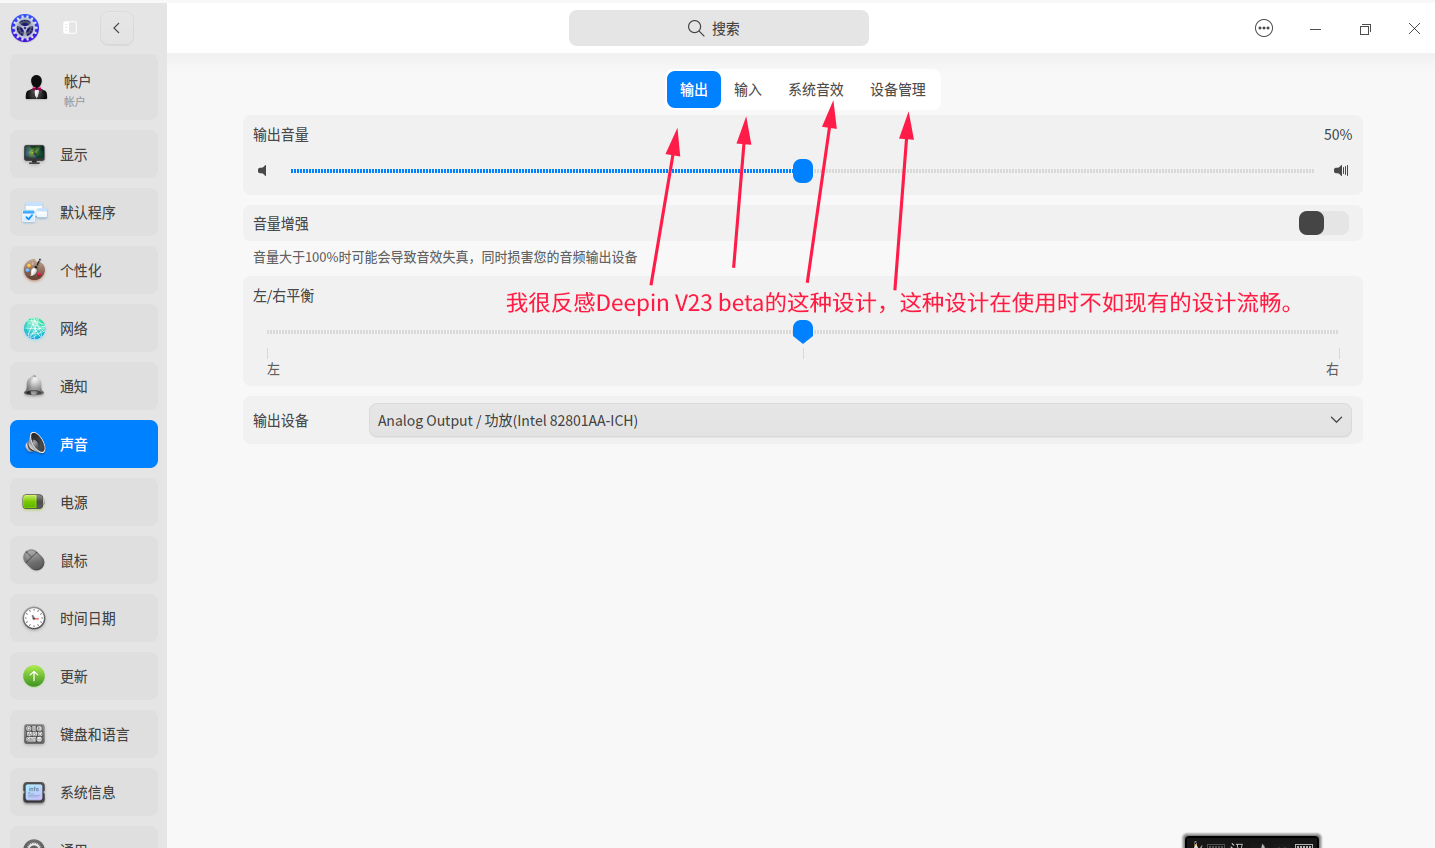Open 显示 settings in sidebar
This screenshot has height=848, width=1435.
[x=84, y=154]
